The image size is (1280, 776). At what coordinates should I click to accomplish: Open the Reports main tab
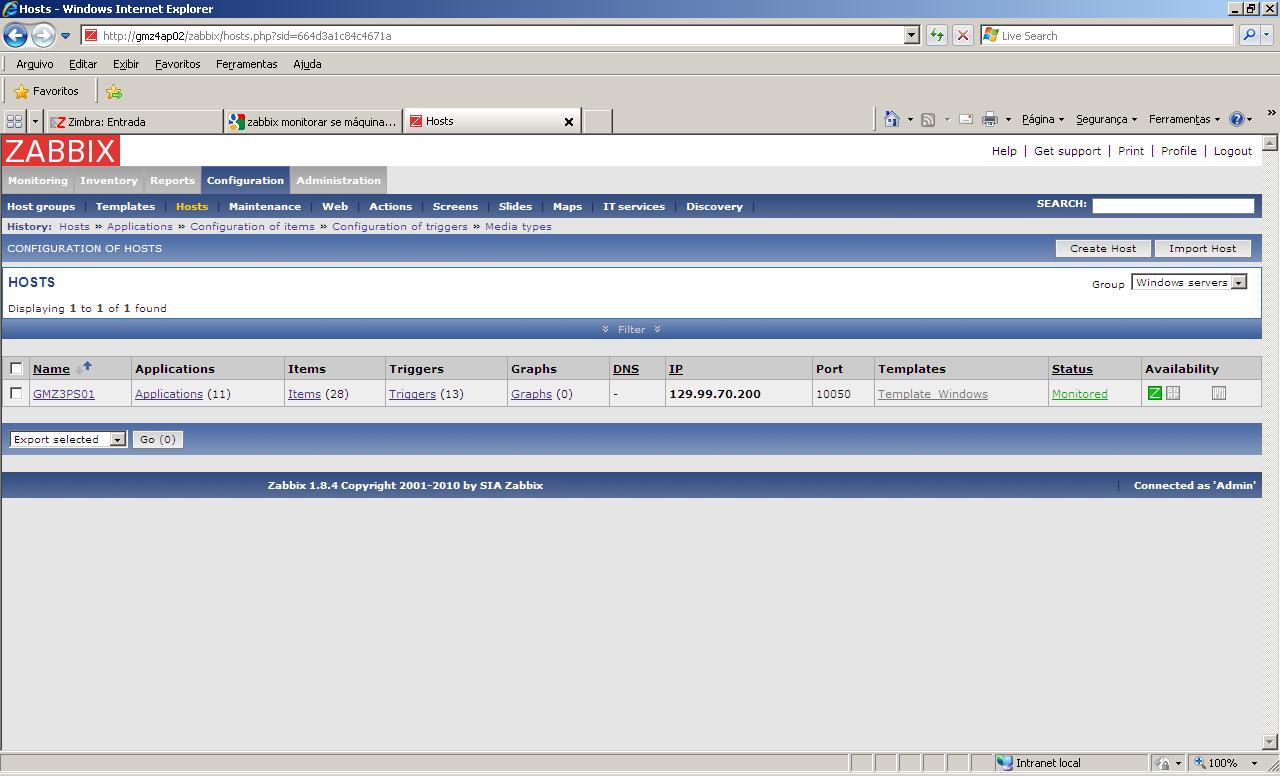[x=172, y=181]
